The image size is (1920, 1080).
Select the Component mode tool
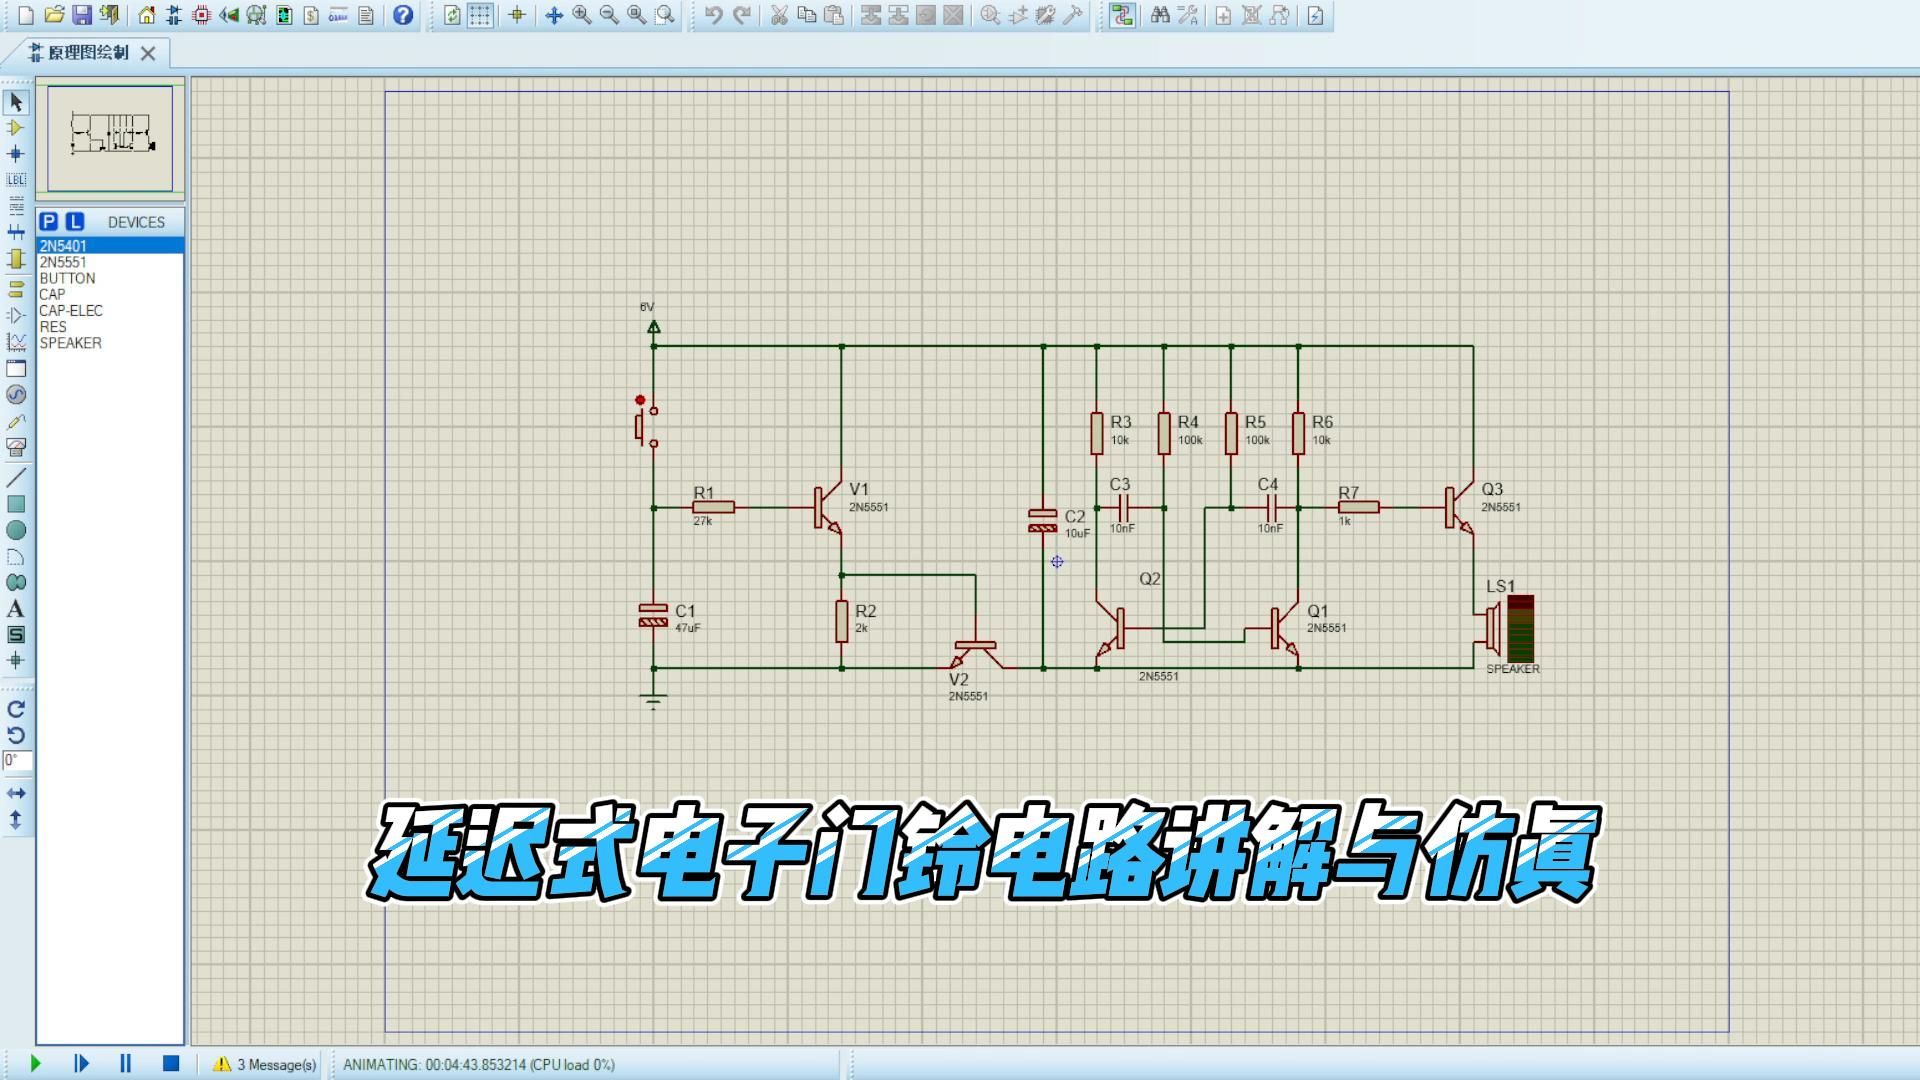pyautogui.click(x=15, y=128)
